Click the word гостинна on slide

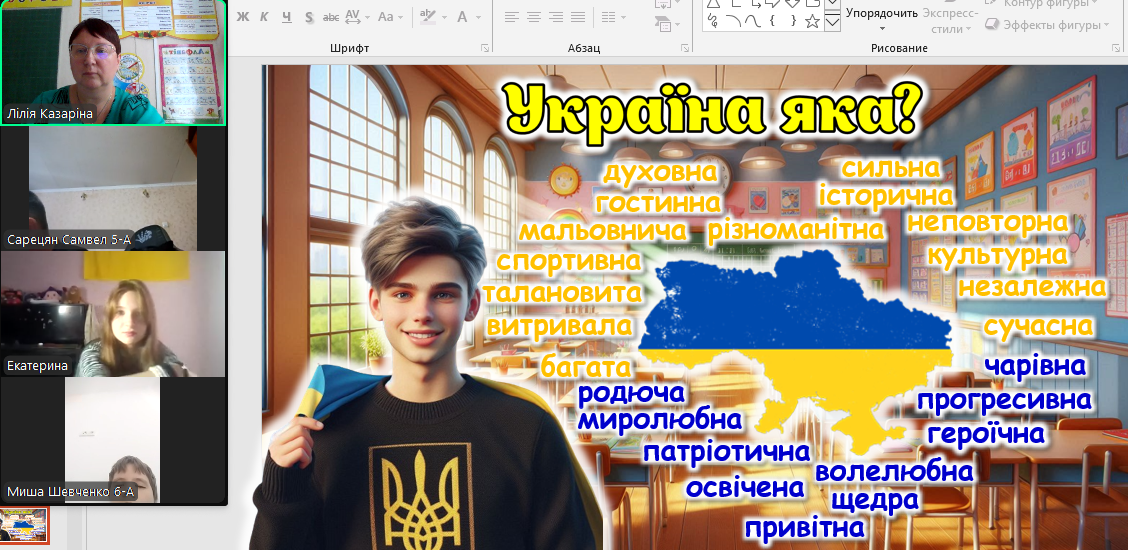point(658,203)
